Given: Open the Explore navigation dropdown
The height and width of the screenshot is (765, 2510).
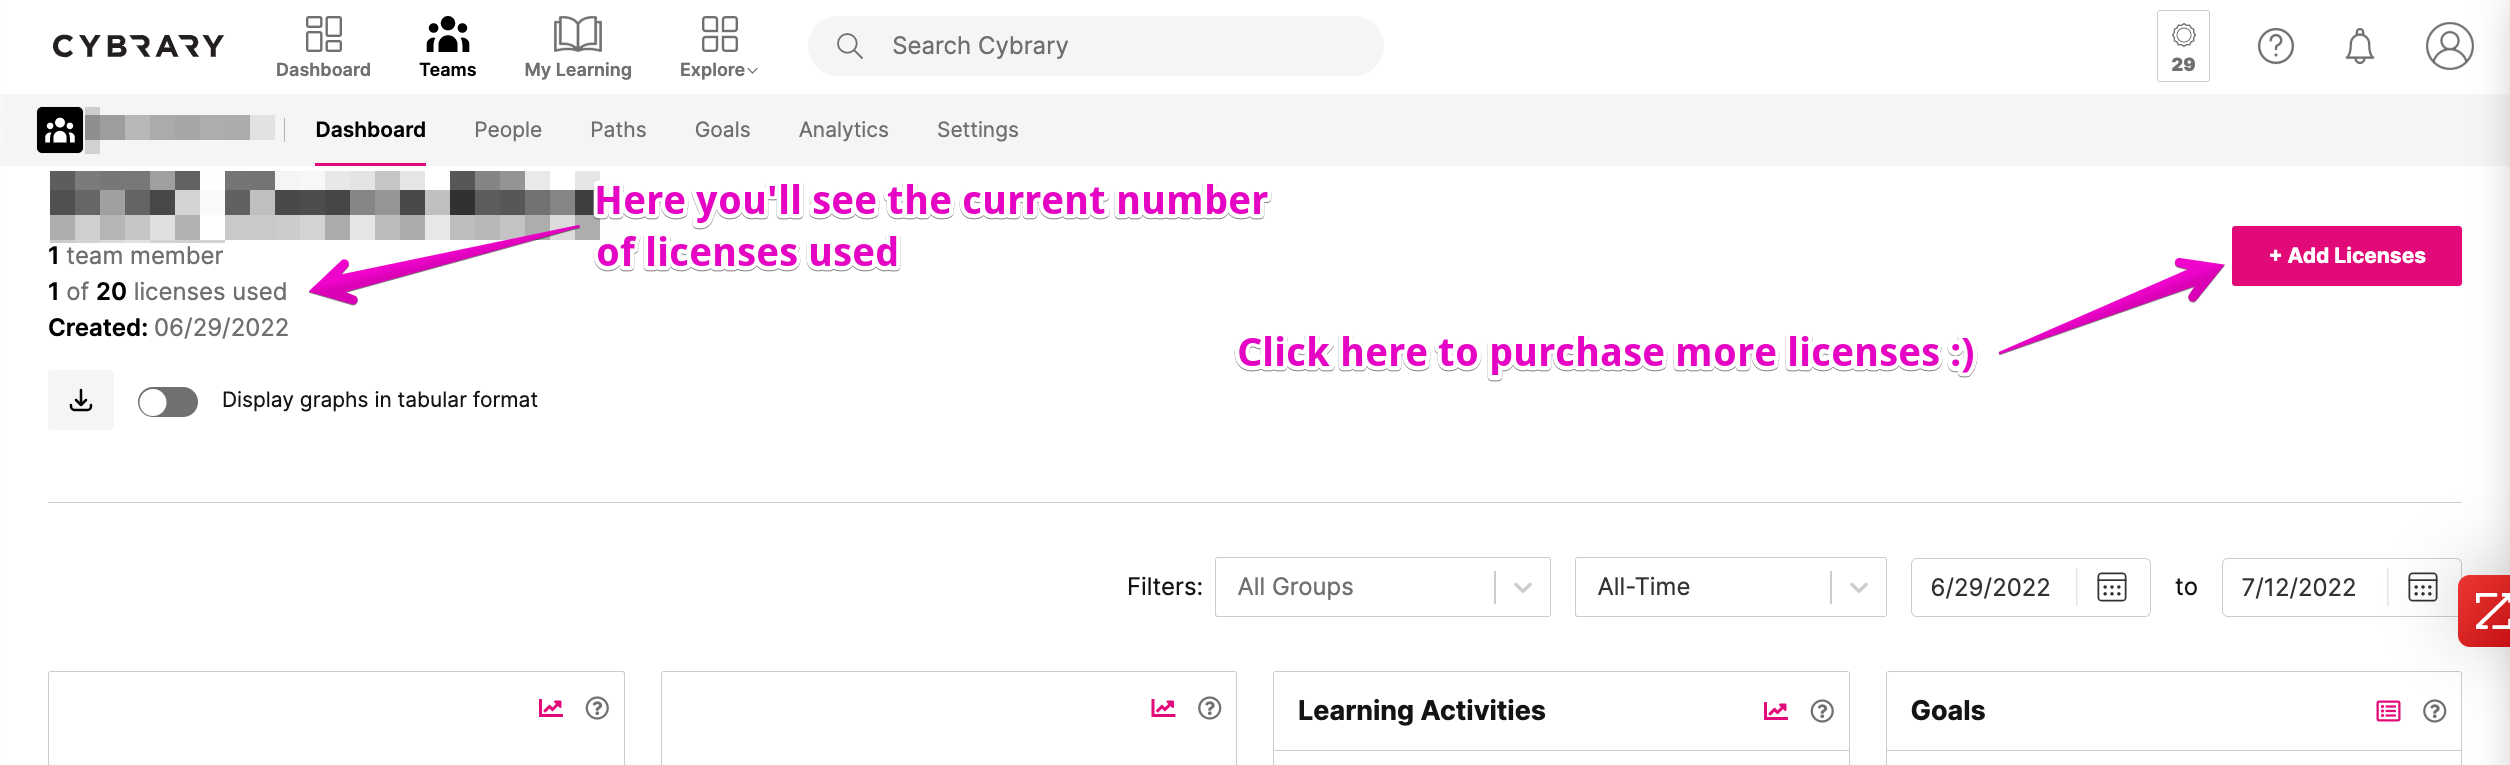Looking at the screenshot, I should coord(719,47).
